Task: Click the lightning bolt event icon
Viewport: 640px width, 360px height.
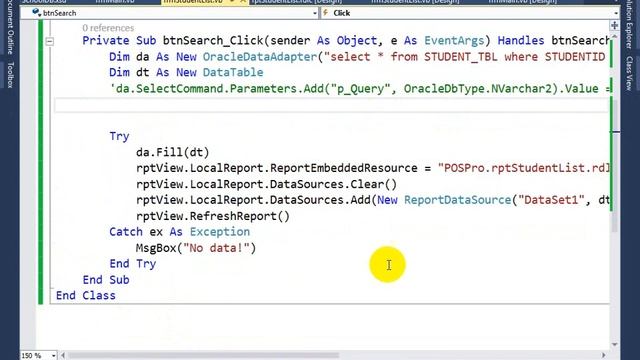Action: click(x=326, y=13)
